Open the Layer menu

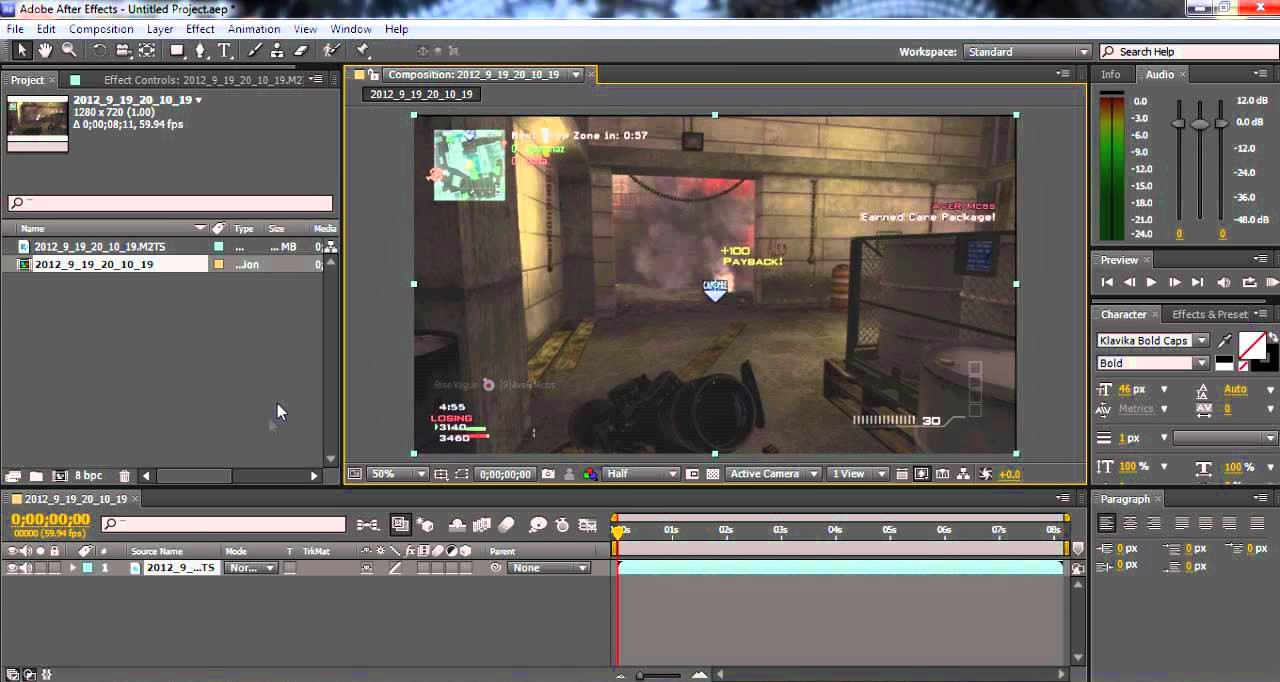(160, 29)
